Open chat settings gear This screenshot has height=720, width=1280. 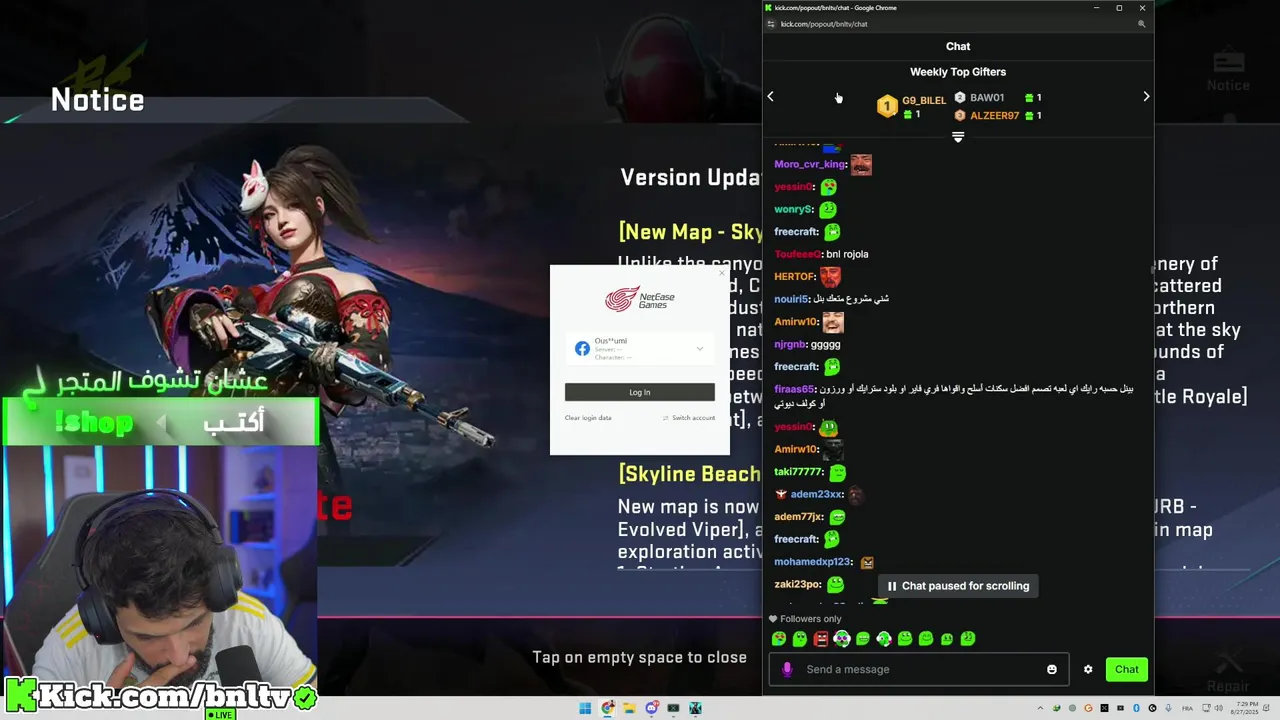tap(1088, 670)
